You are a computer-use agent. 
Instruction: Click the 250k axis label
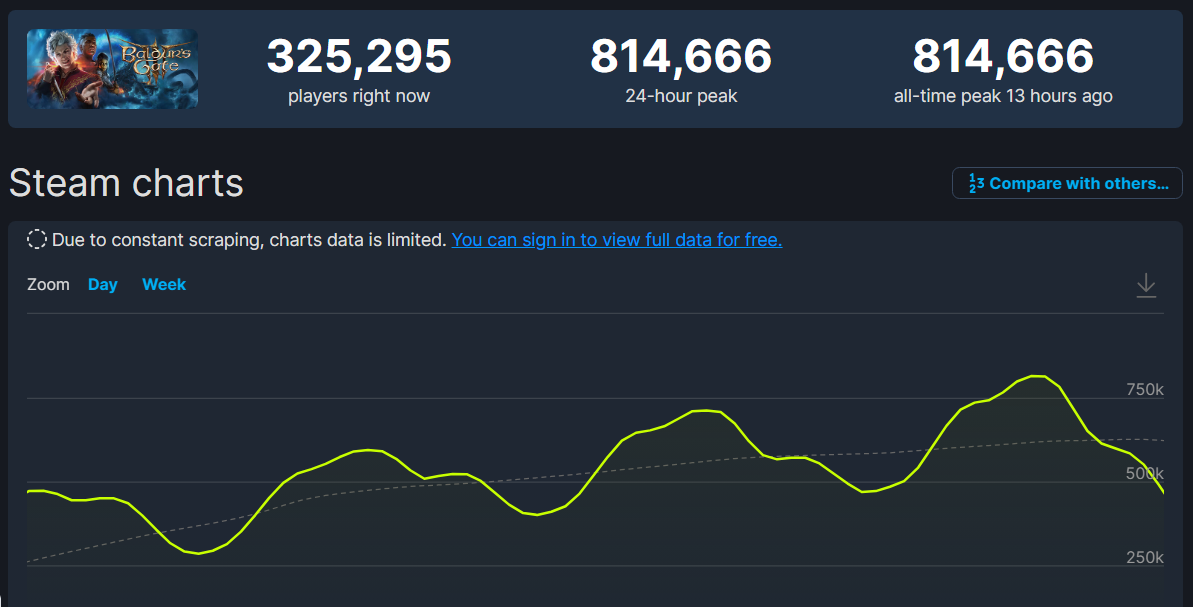click(x=1145, y=558)
